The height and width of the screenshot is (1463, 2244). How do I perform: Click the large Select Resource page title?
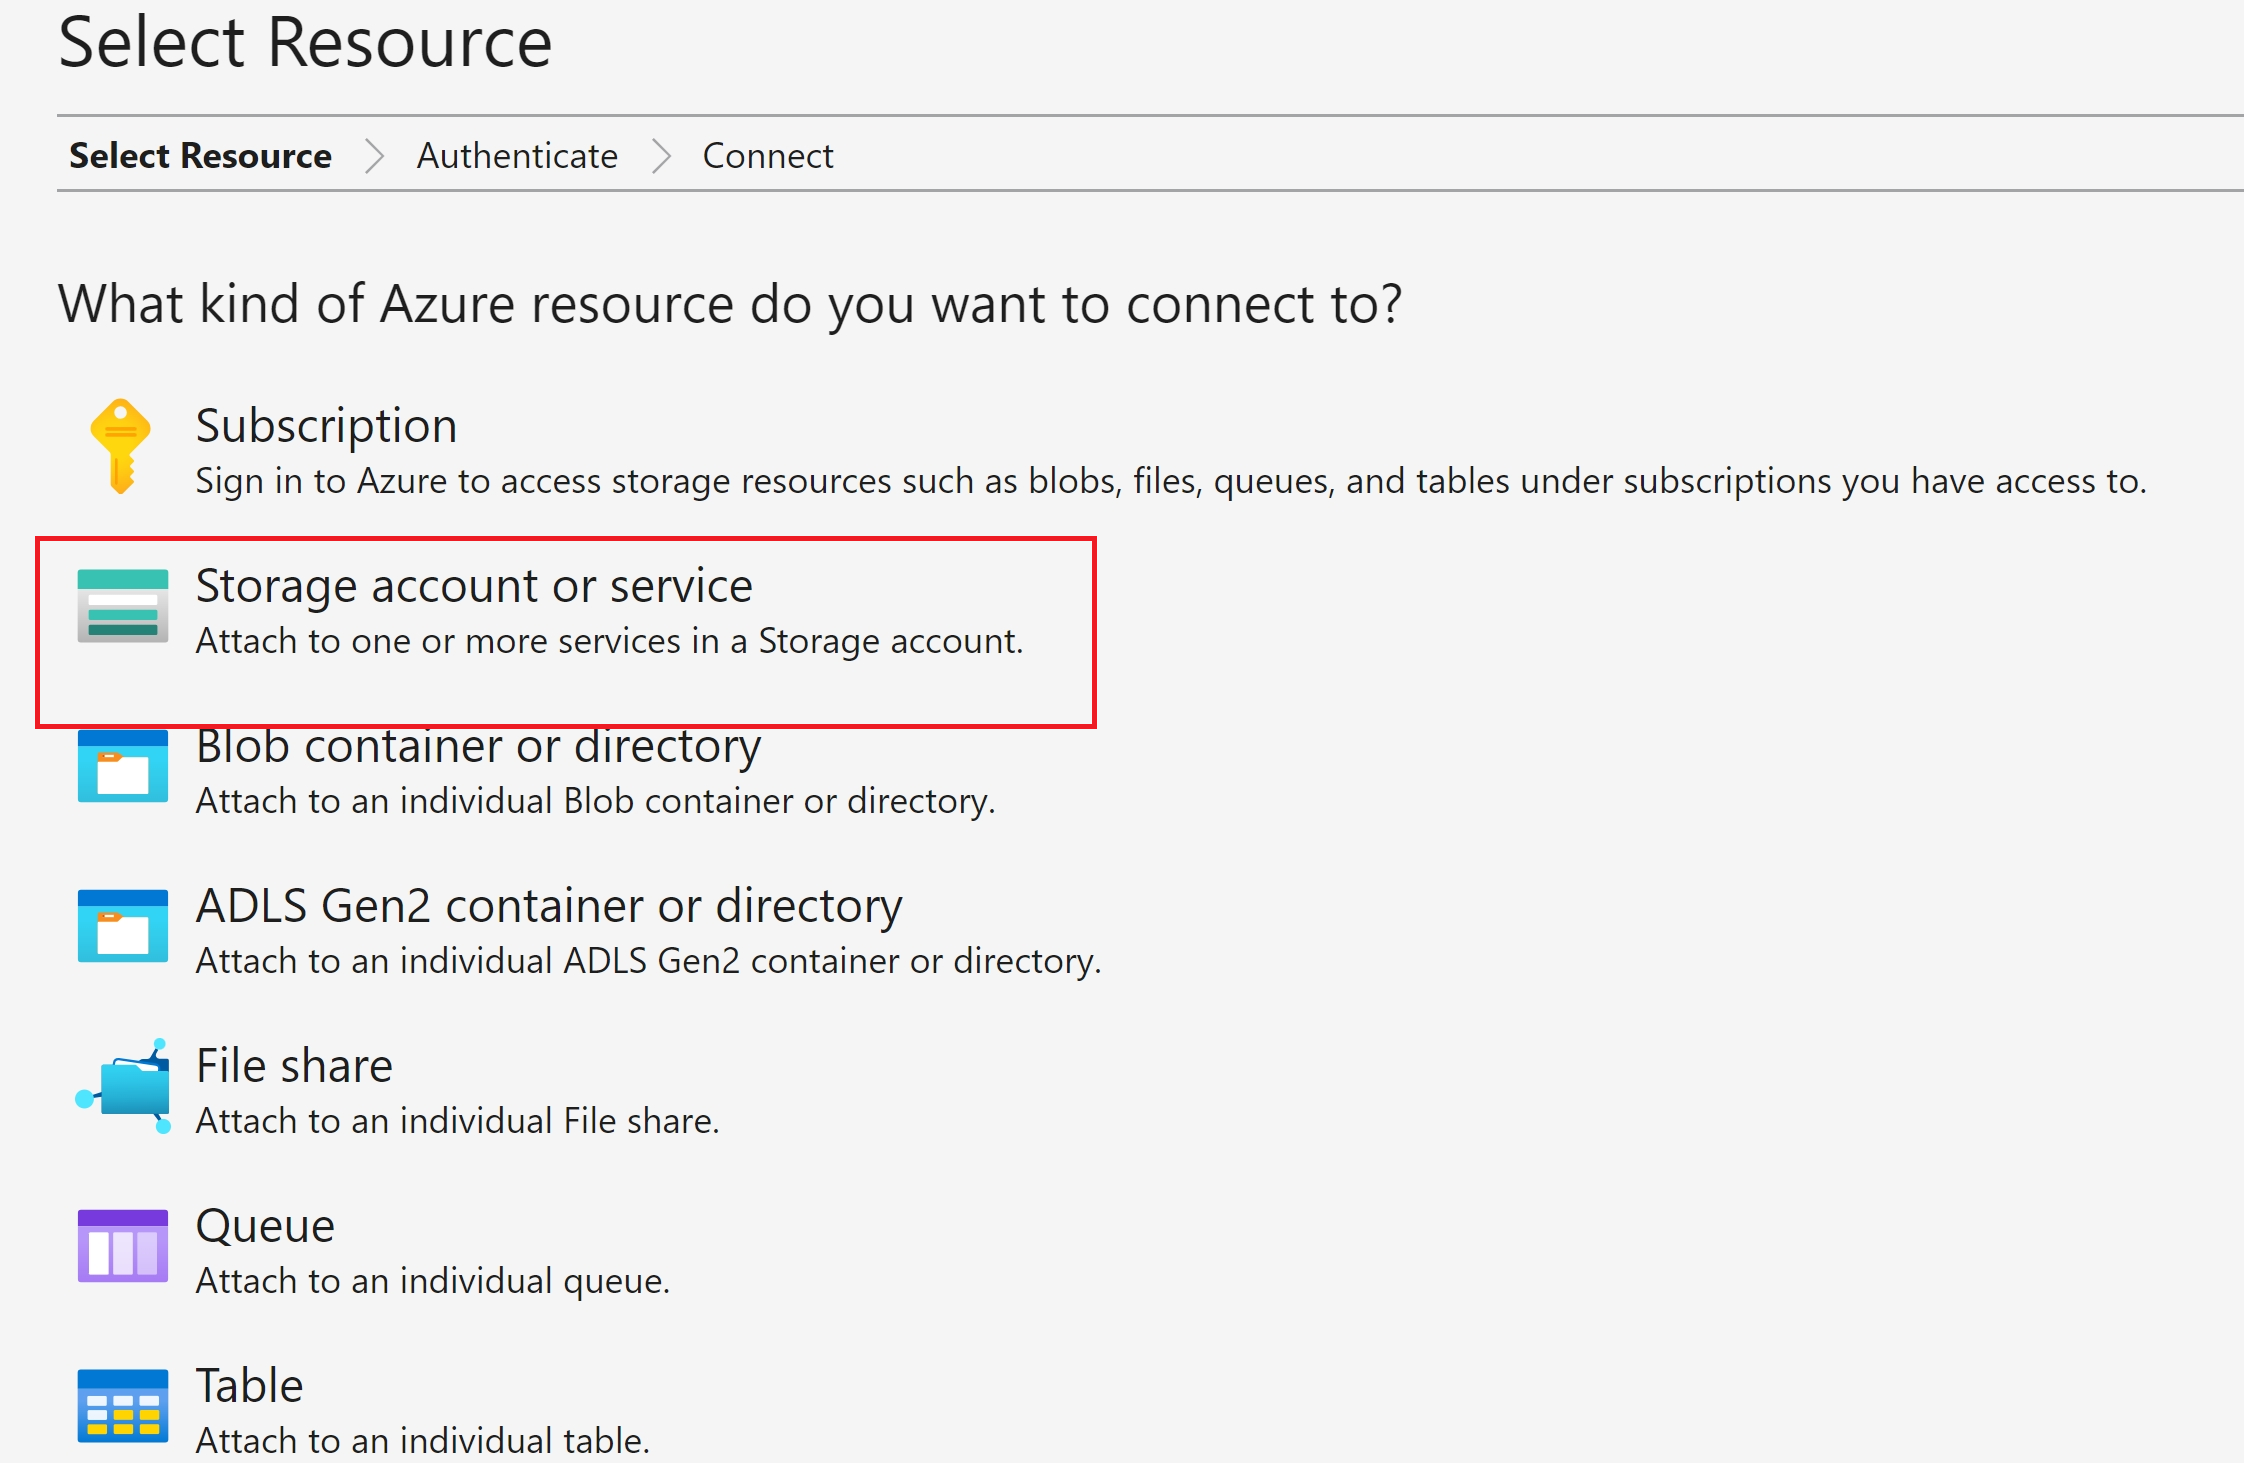(x=305, y=42)
